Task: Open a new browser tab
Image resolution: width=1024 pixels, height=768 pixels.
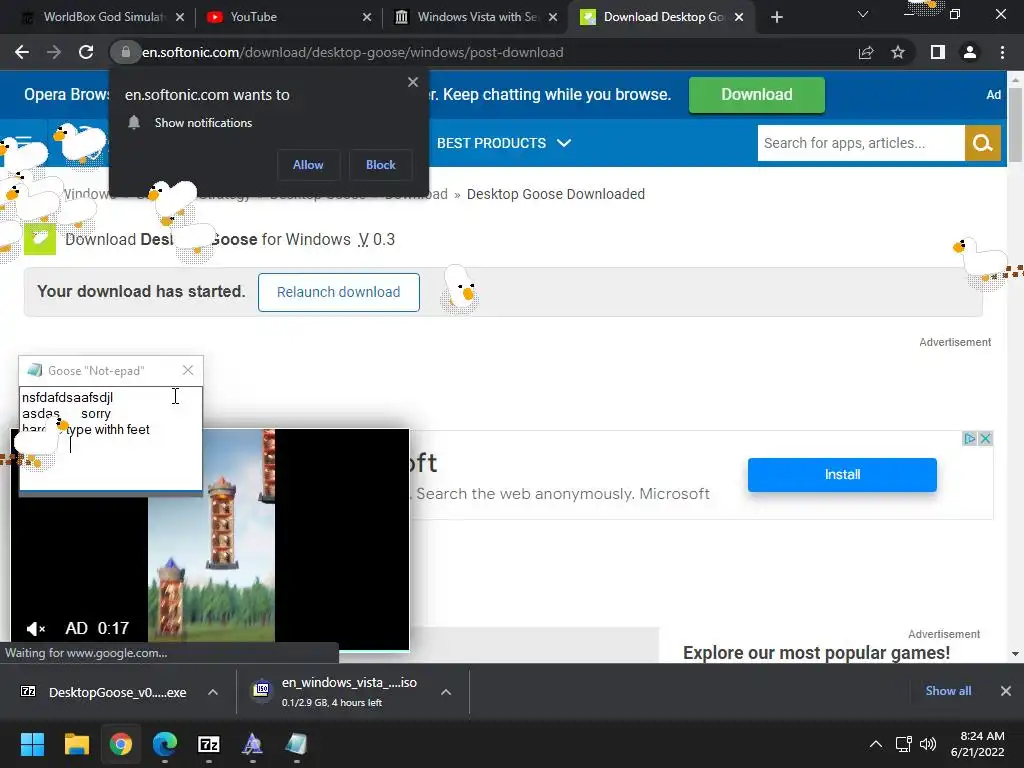Action: tap(776, 17)
